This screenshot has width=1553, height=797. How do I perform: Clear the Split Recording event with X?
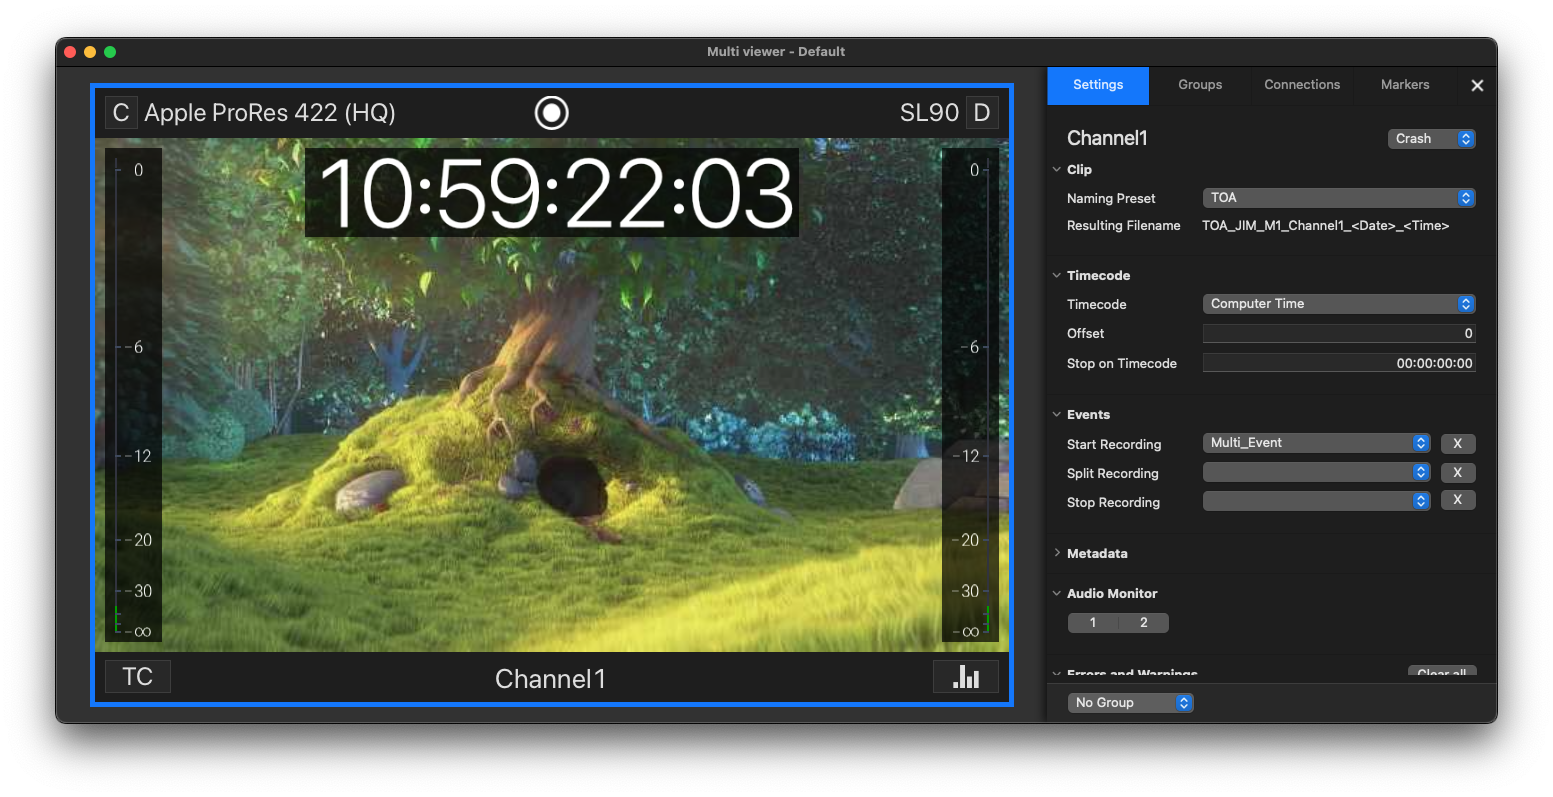pos(1458,472)
